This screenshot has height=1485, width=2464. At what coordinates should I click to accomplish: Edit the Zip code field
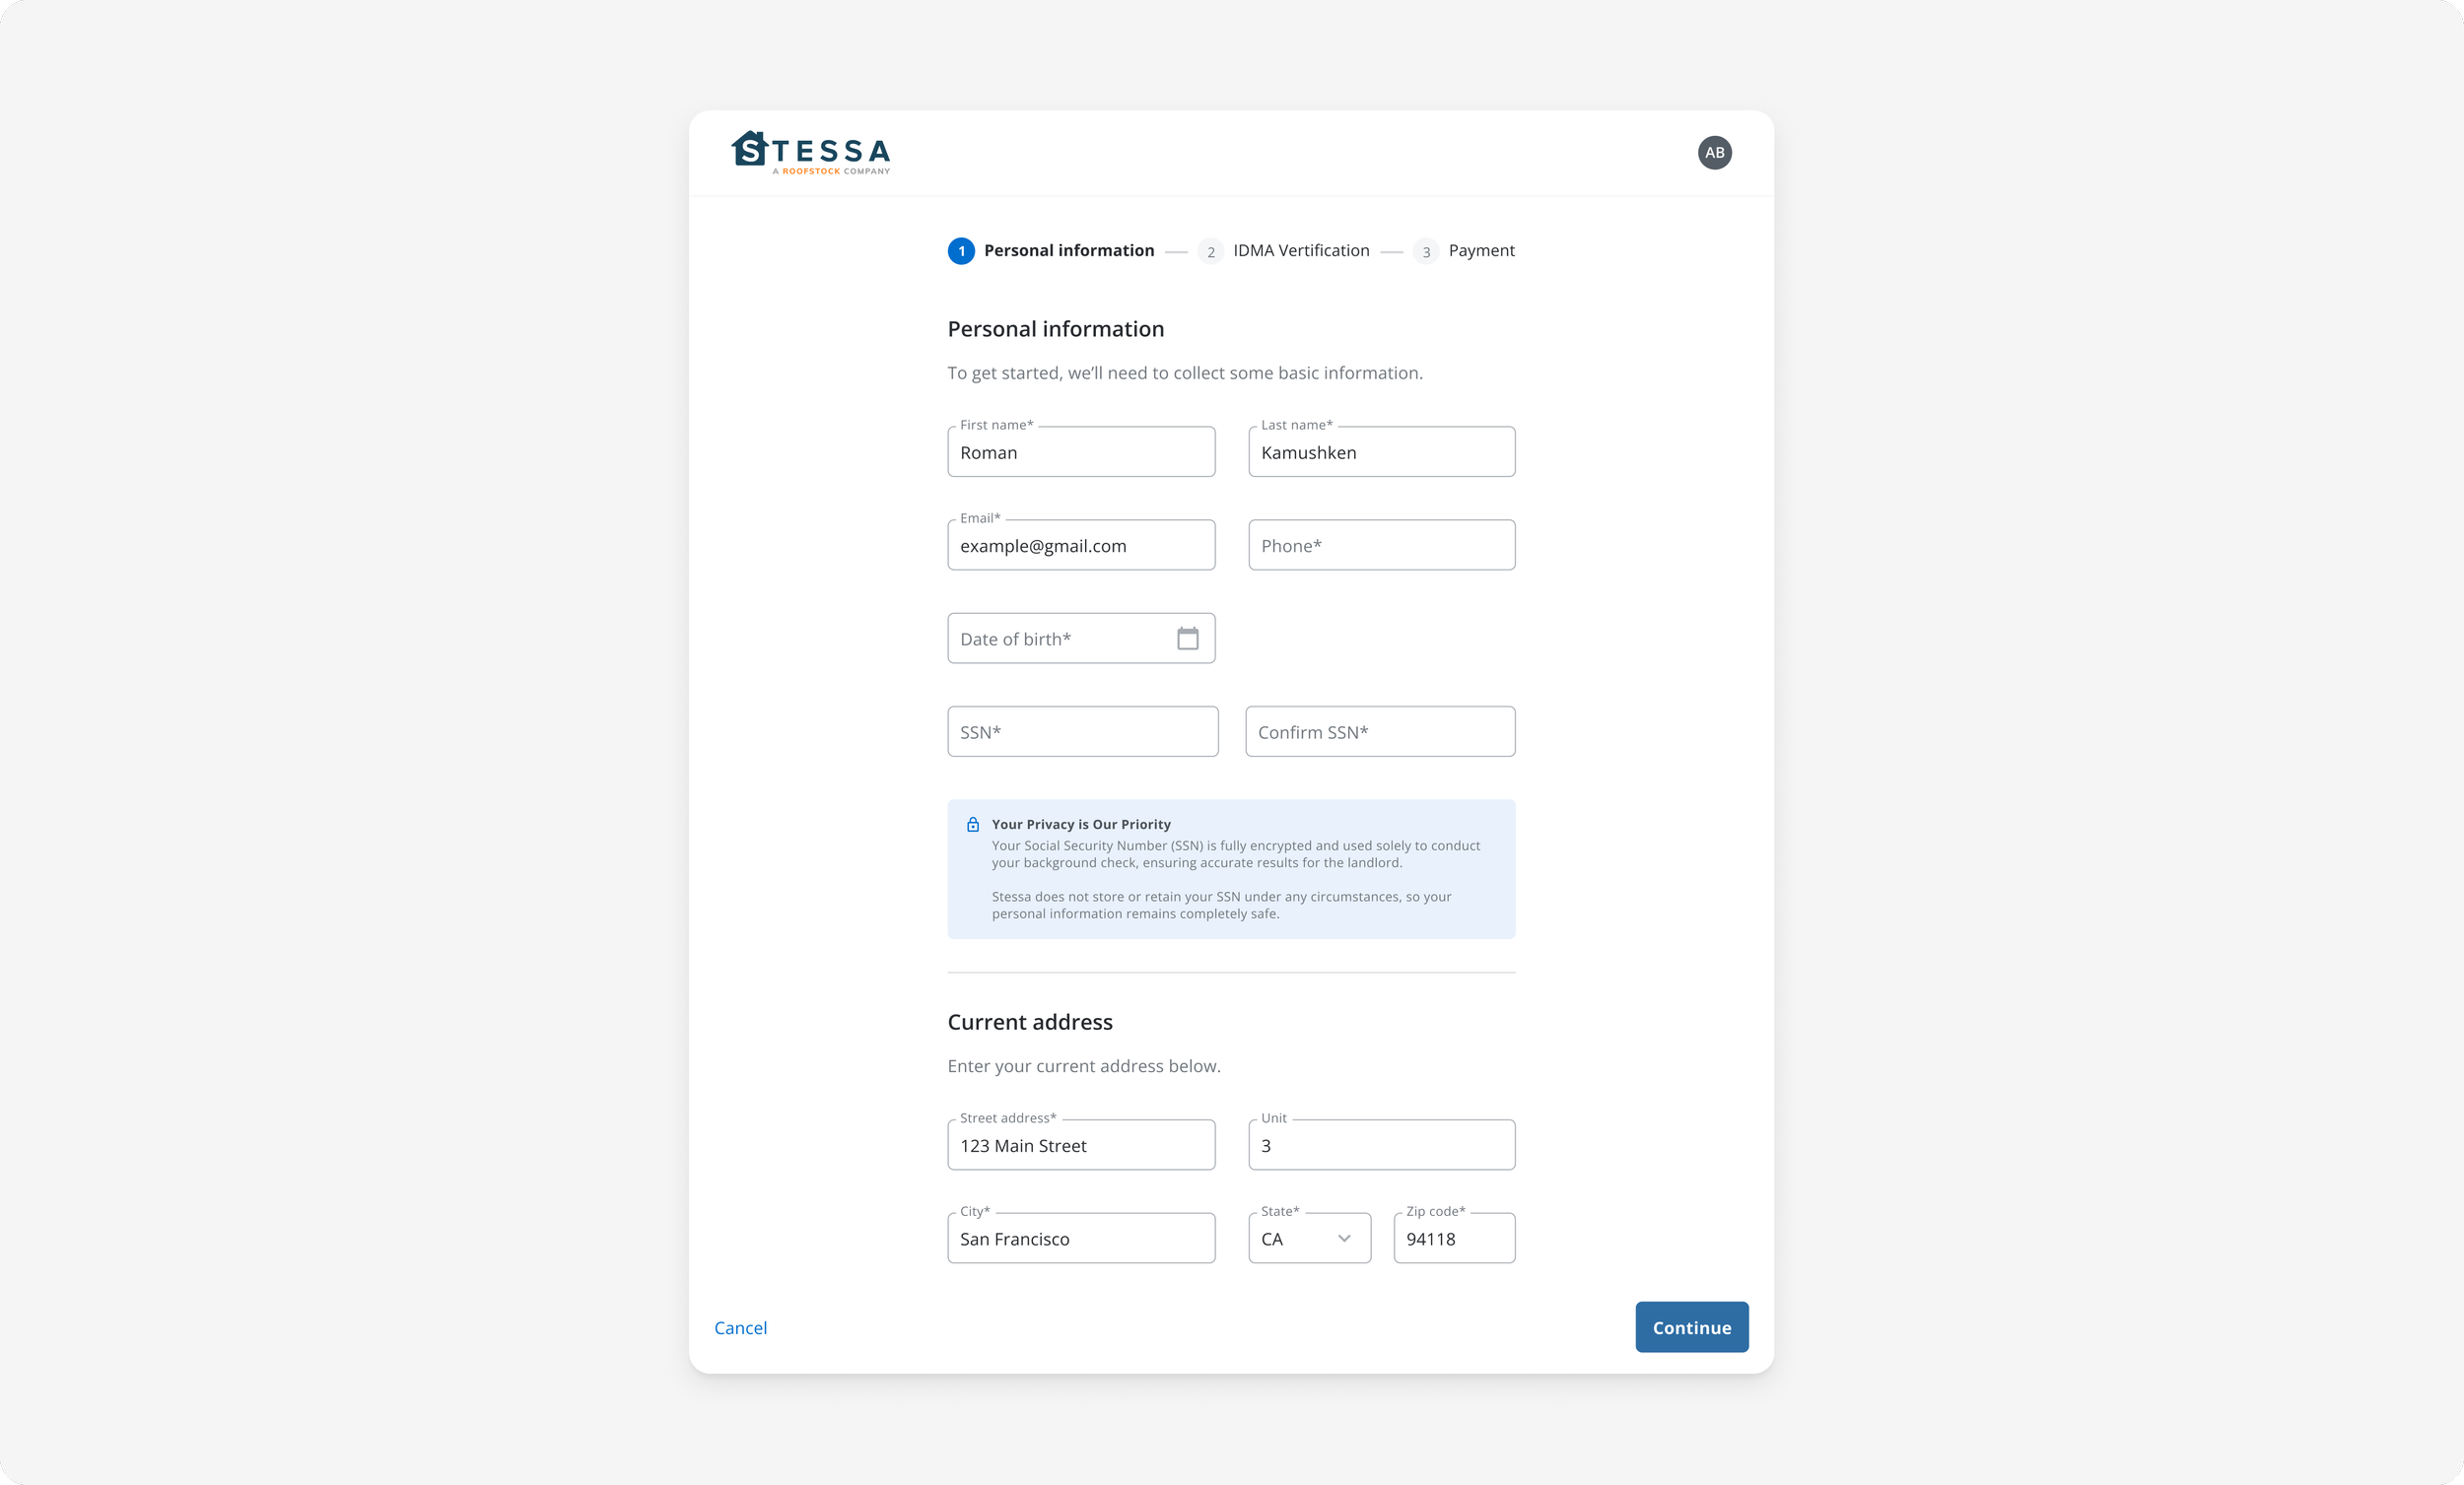point(1453,1239)
